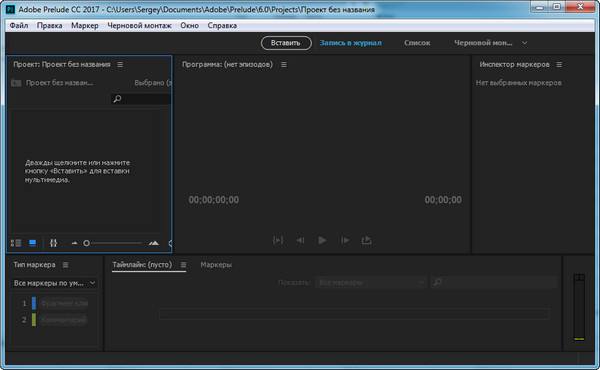This screenshot has height=370, width=600.
Task: Open the Тип маркера panel menu icon
Action: pos(65,265)
